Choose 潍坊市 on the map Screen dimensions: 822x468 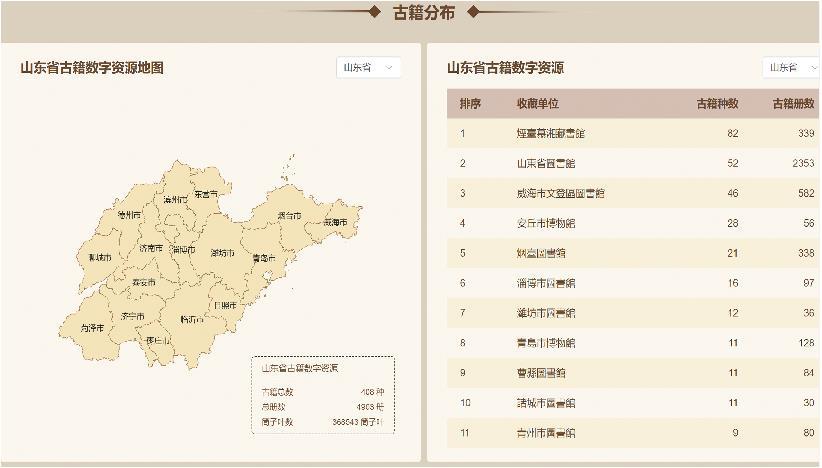pyautogui.click(x=222, y=253)
